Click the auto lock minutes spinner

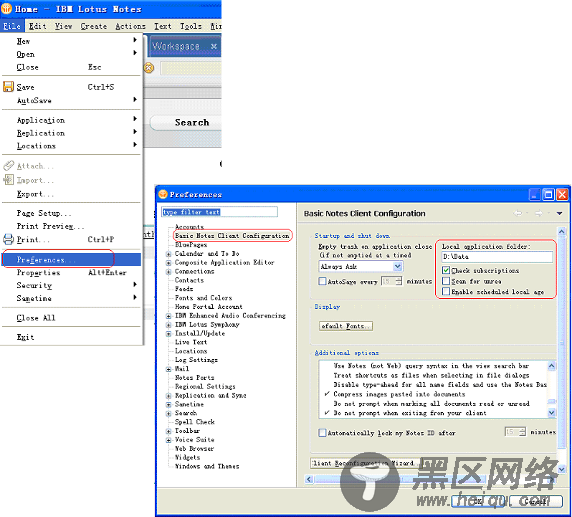(522, 432)
